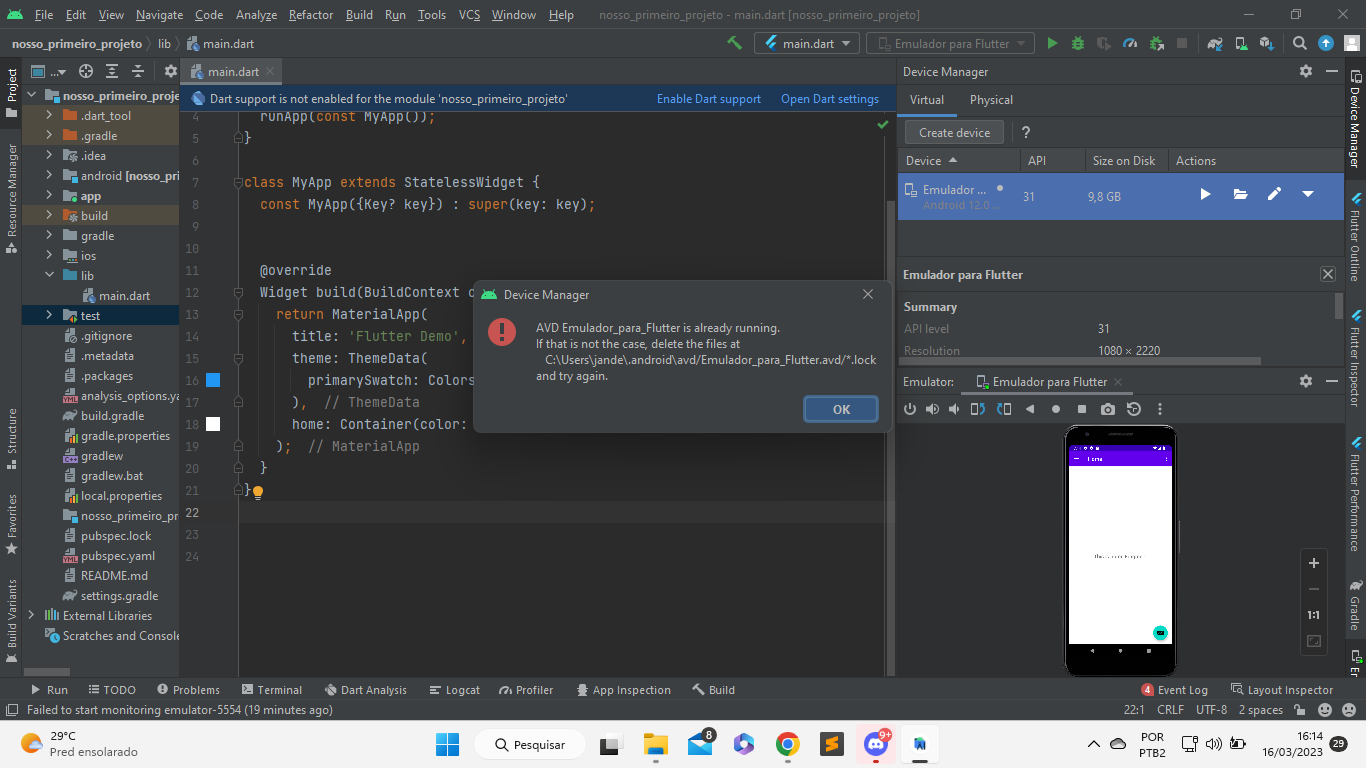This screenshot has width=1366, height=768.
Task: Expand the android folder in project tree
Action: click(x=50, y=175)
